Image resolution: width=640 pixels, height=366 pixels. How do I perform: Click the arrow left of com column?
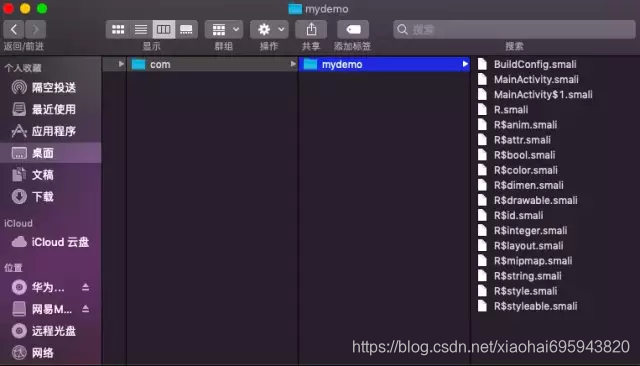121,64
